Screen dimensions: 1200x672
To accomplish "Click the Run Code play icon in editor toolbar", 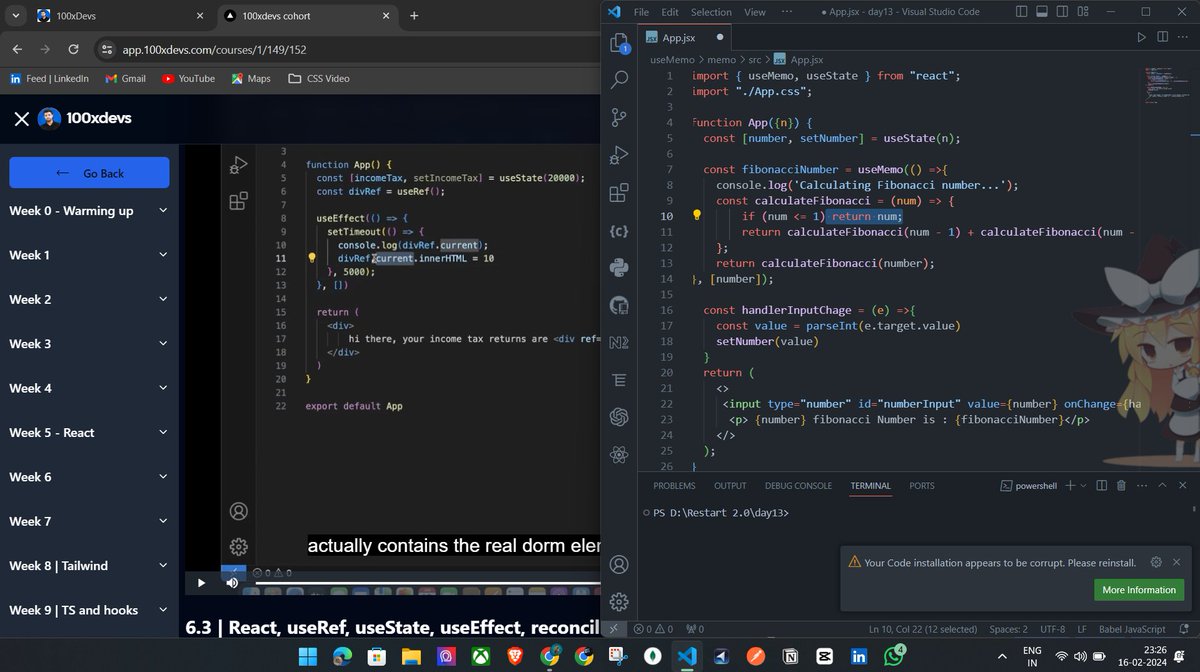I will click(1141, 37).
